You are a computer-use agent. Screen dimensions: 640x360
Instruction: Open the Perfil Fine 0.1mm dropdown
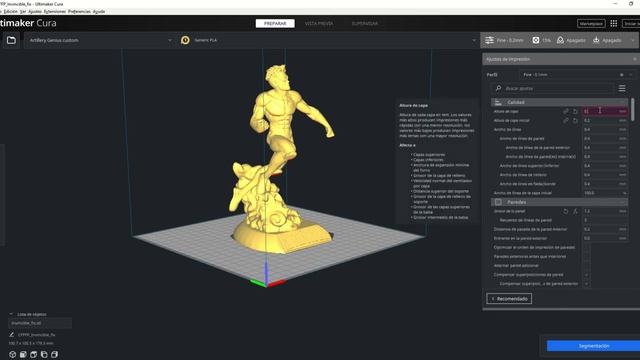pyautogui.click(x=577, y=75)
